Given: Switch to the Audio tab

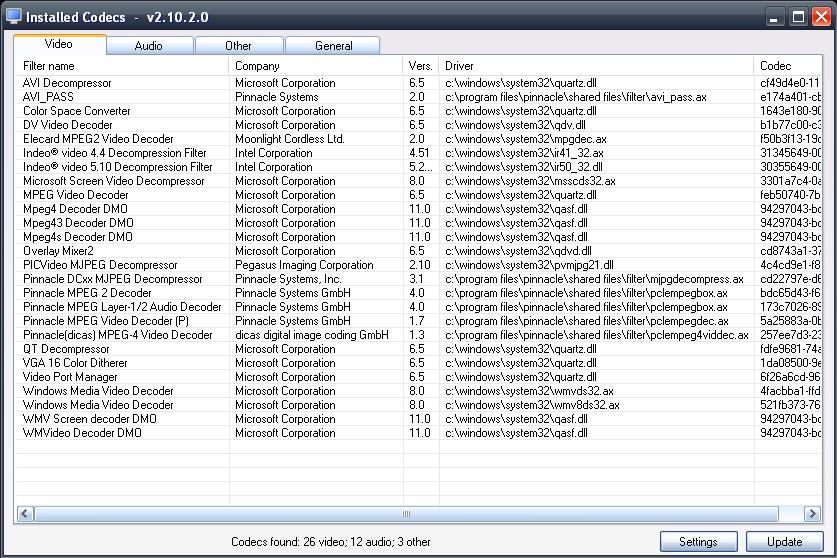Looking at the screenshot, I should coord(149,46).
